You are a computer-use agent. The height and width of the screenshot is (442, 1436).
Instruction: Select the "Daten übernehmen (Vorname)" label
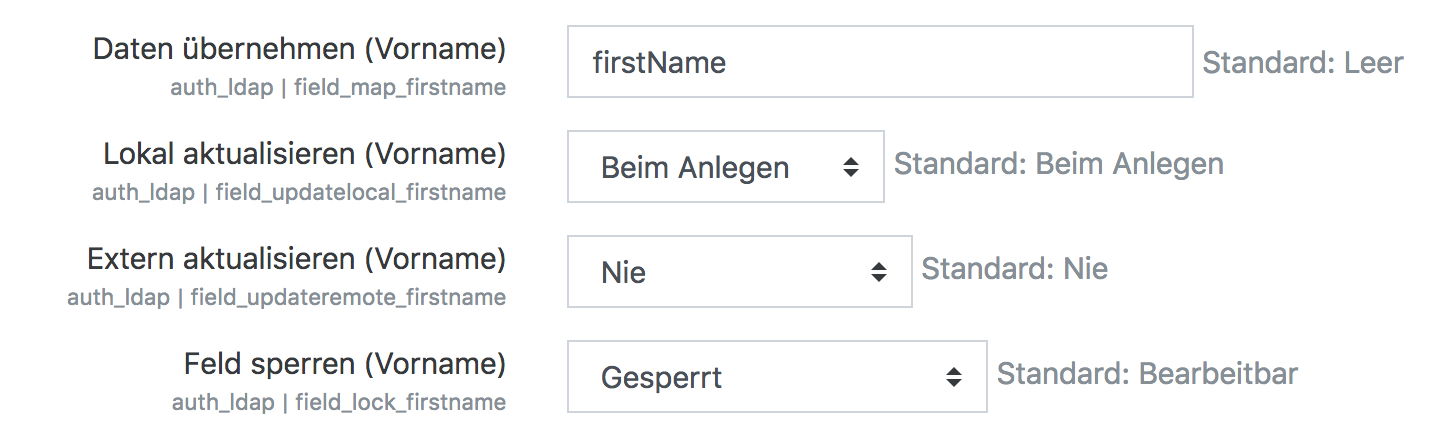tap(299, 49)
